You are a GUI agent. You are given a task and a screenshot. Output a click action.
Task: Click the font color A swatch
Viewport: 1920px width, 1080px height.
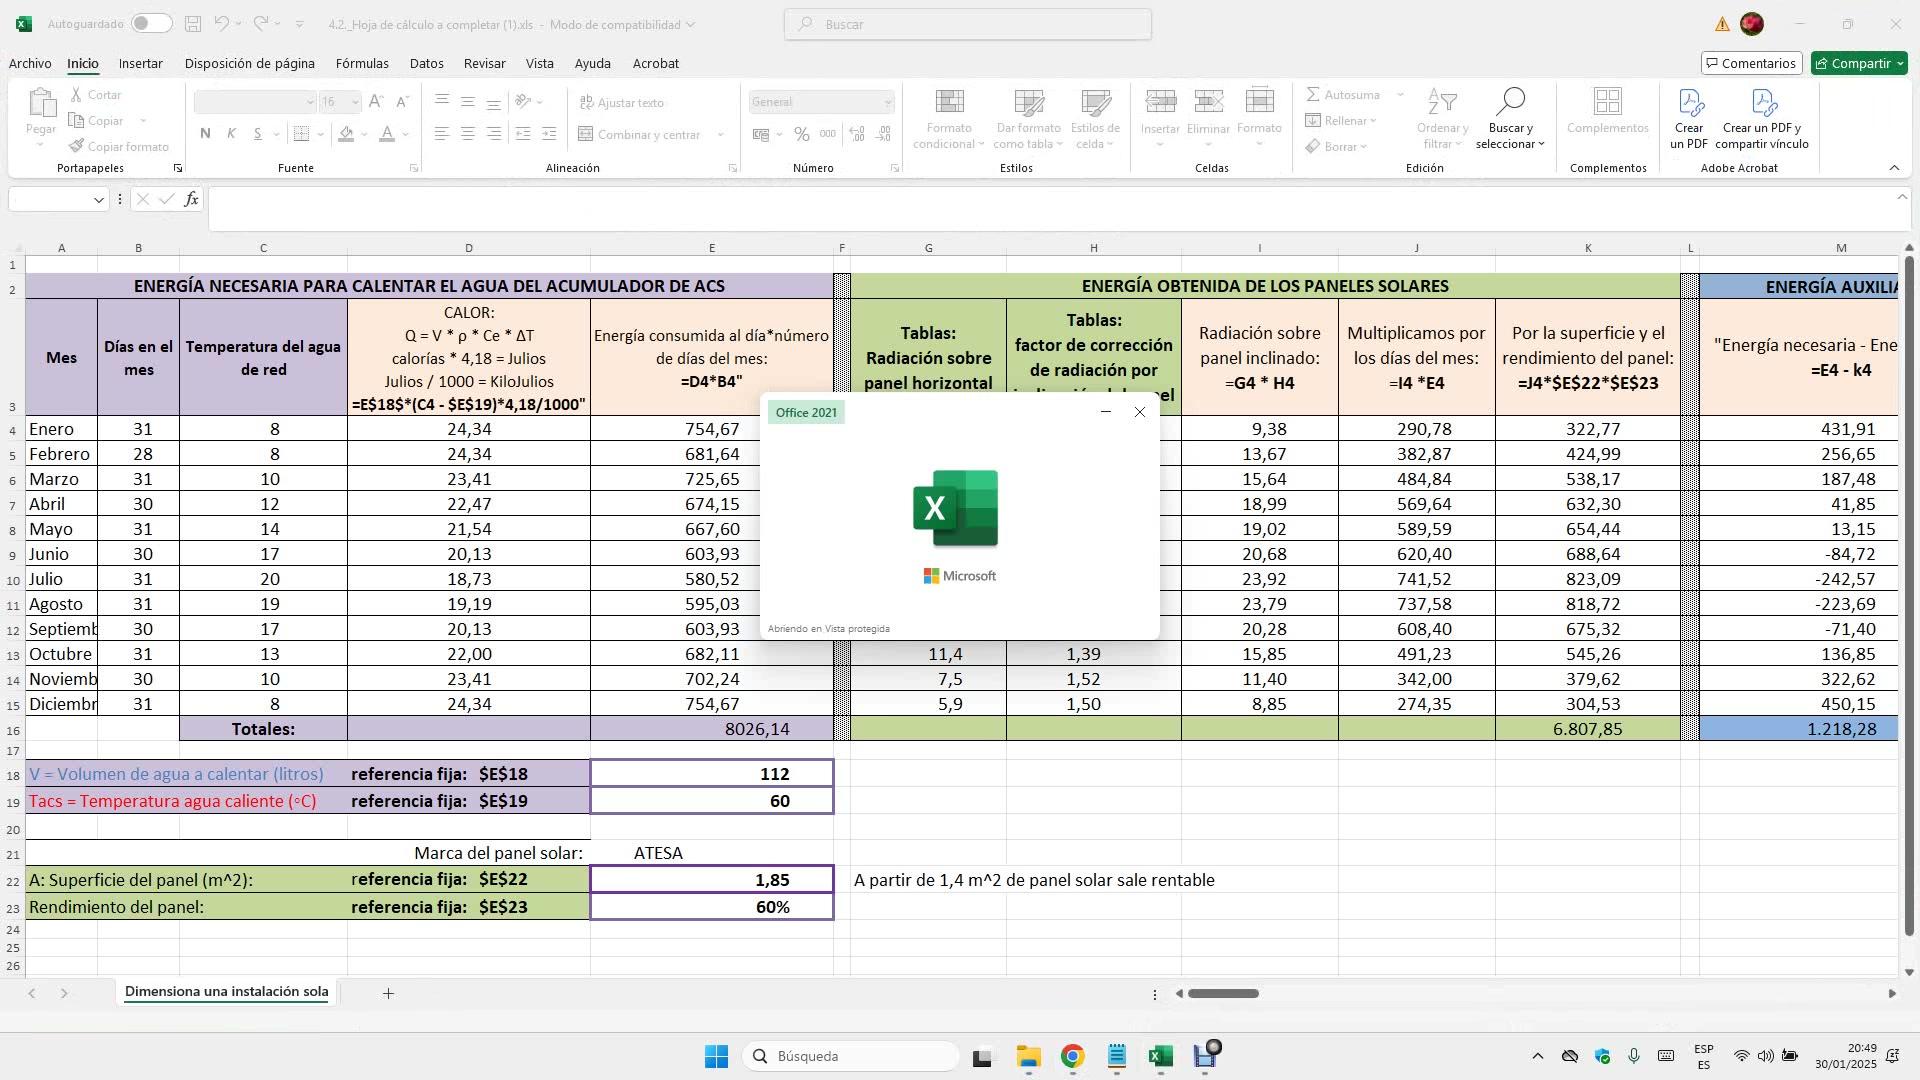coord(387,134)
